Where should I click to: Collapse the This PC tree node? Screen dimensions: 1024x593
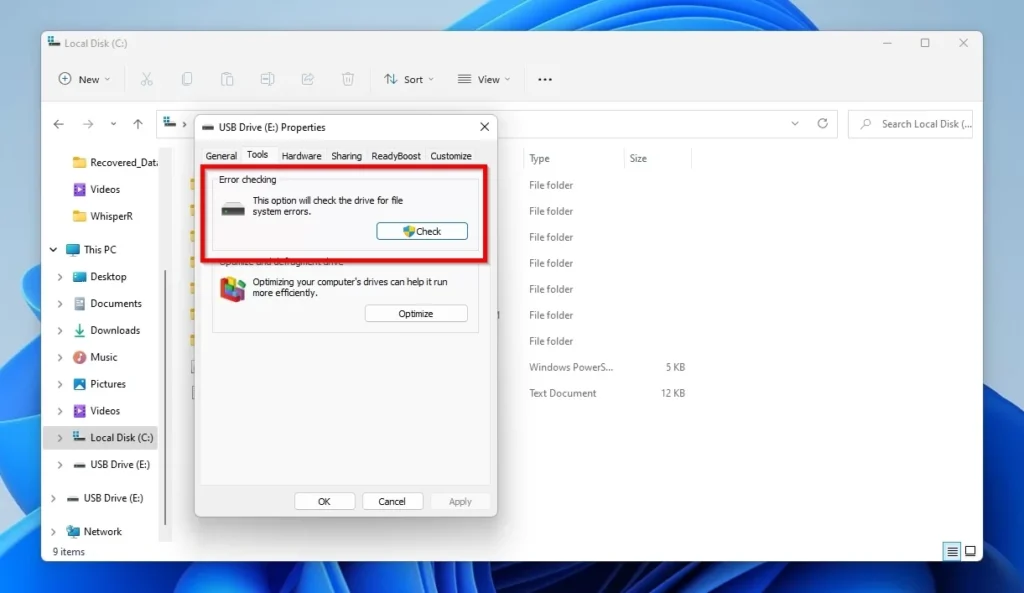pyautogui.click(x=53, y=250)
